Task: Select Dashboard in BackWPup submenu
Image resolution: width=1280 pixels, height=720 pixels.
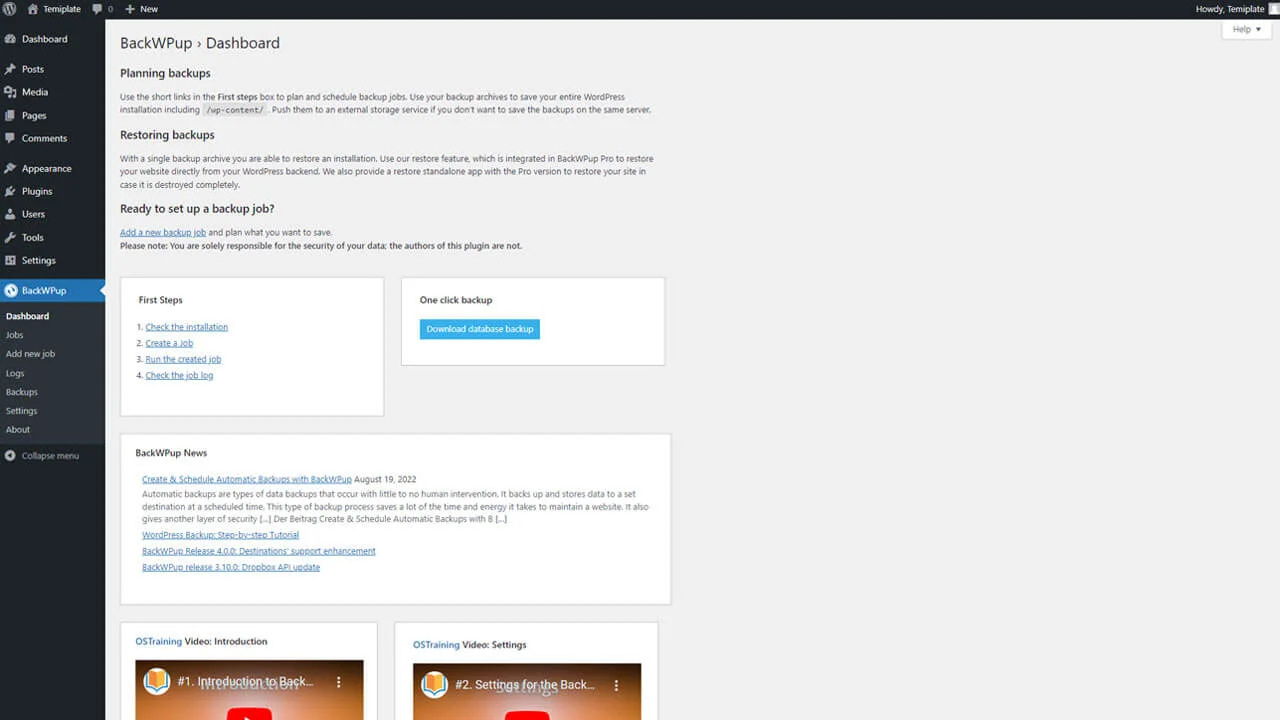Action: (x=27, y=316)
